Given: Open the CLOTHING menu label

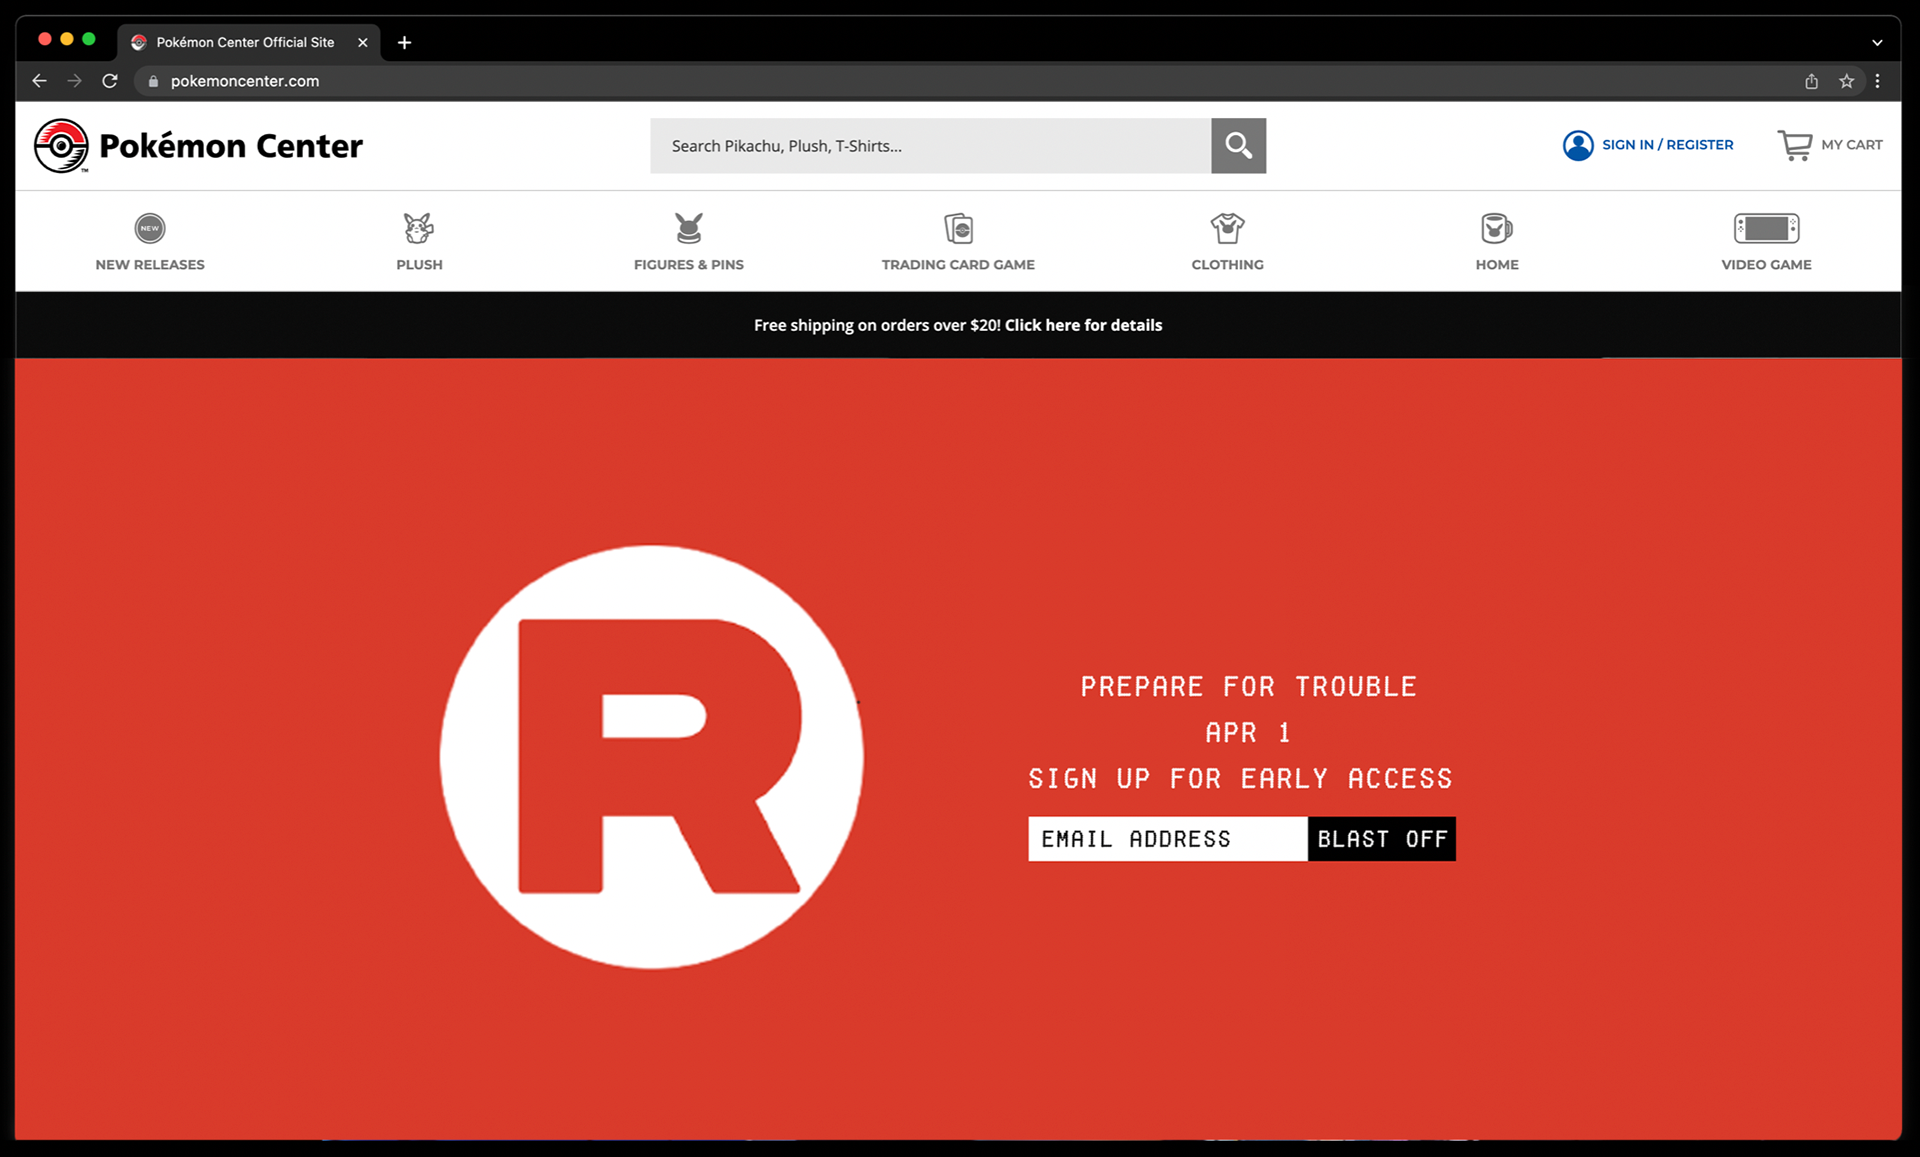Looking at the screenshot, I should pos(1227,264).
